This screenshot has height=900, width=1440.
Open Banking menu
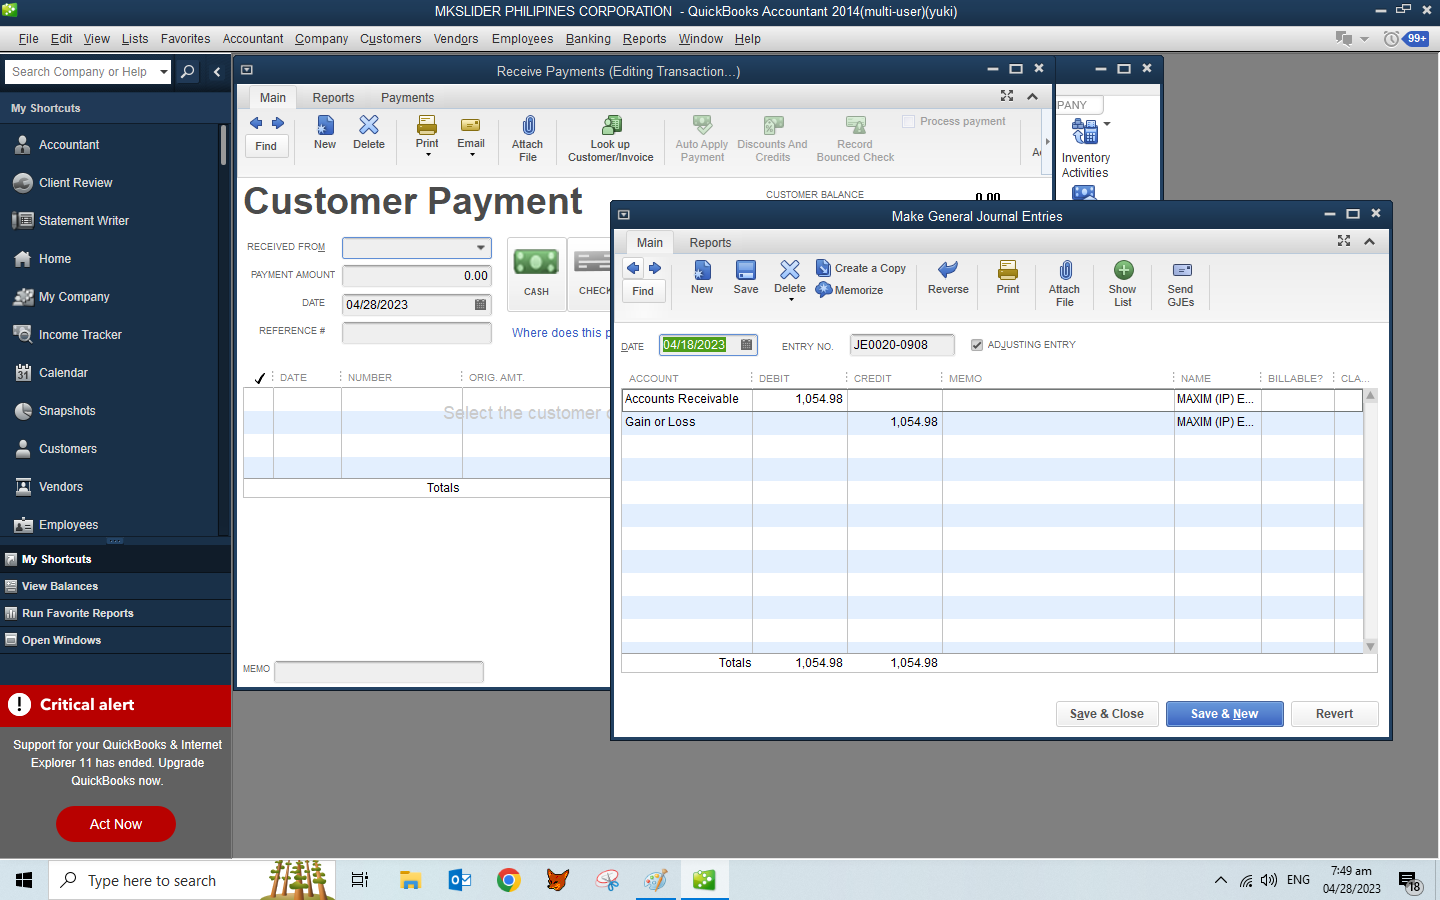click(588, 39)
